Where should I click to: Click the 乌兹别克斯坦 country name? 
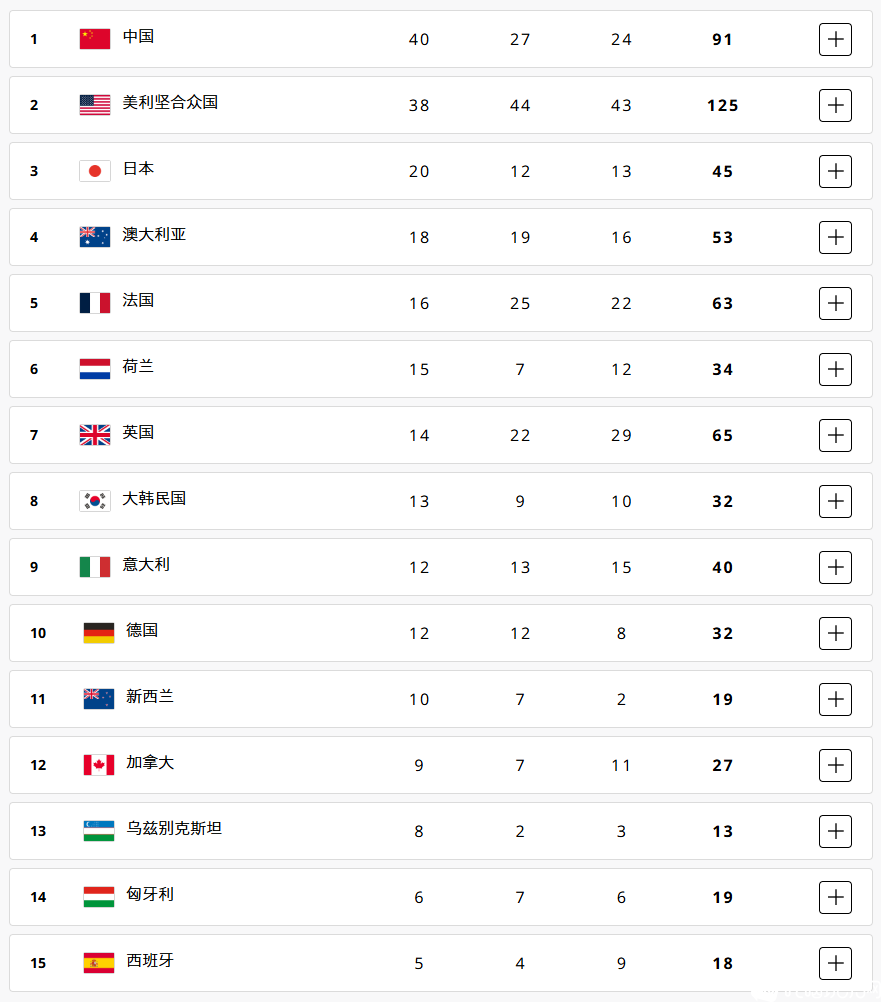pos(174,828)
